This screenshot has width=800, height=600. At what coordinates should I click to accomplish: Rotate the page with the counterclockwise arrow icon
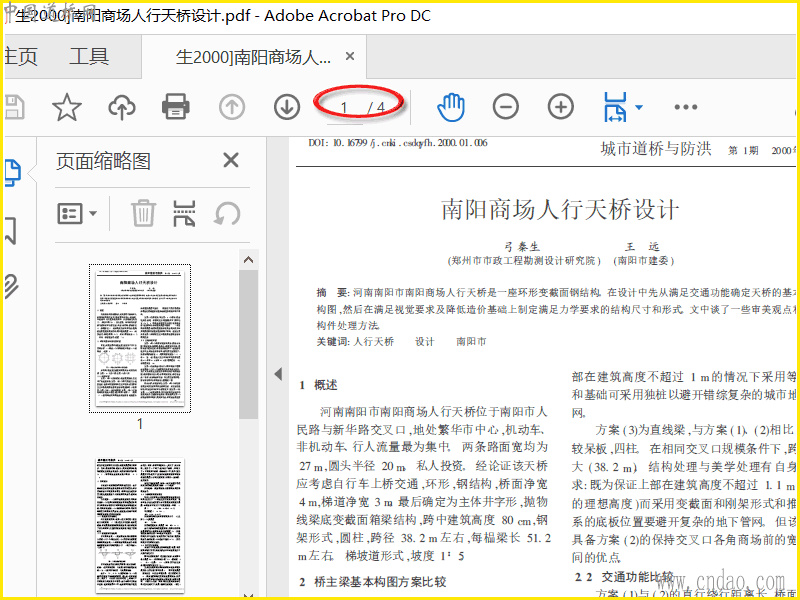point(227,213)
